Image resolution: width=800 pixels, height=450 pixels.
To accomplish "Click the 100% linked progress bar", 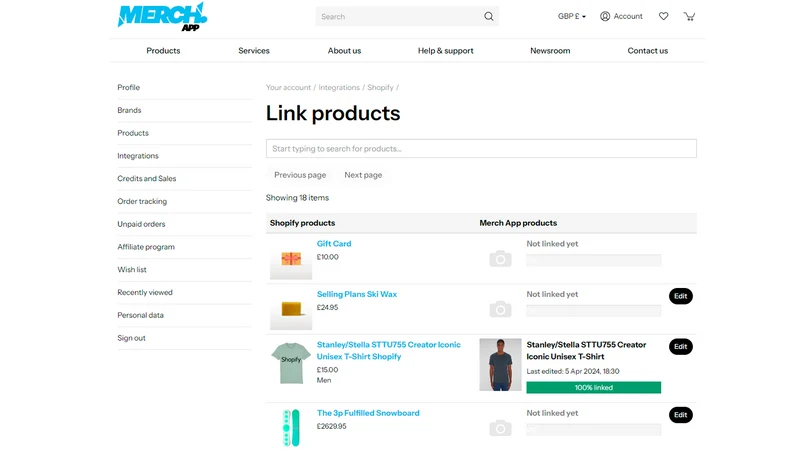I will click(593, 388).
